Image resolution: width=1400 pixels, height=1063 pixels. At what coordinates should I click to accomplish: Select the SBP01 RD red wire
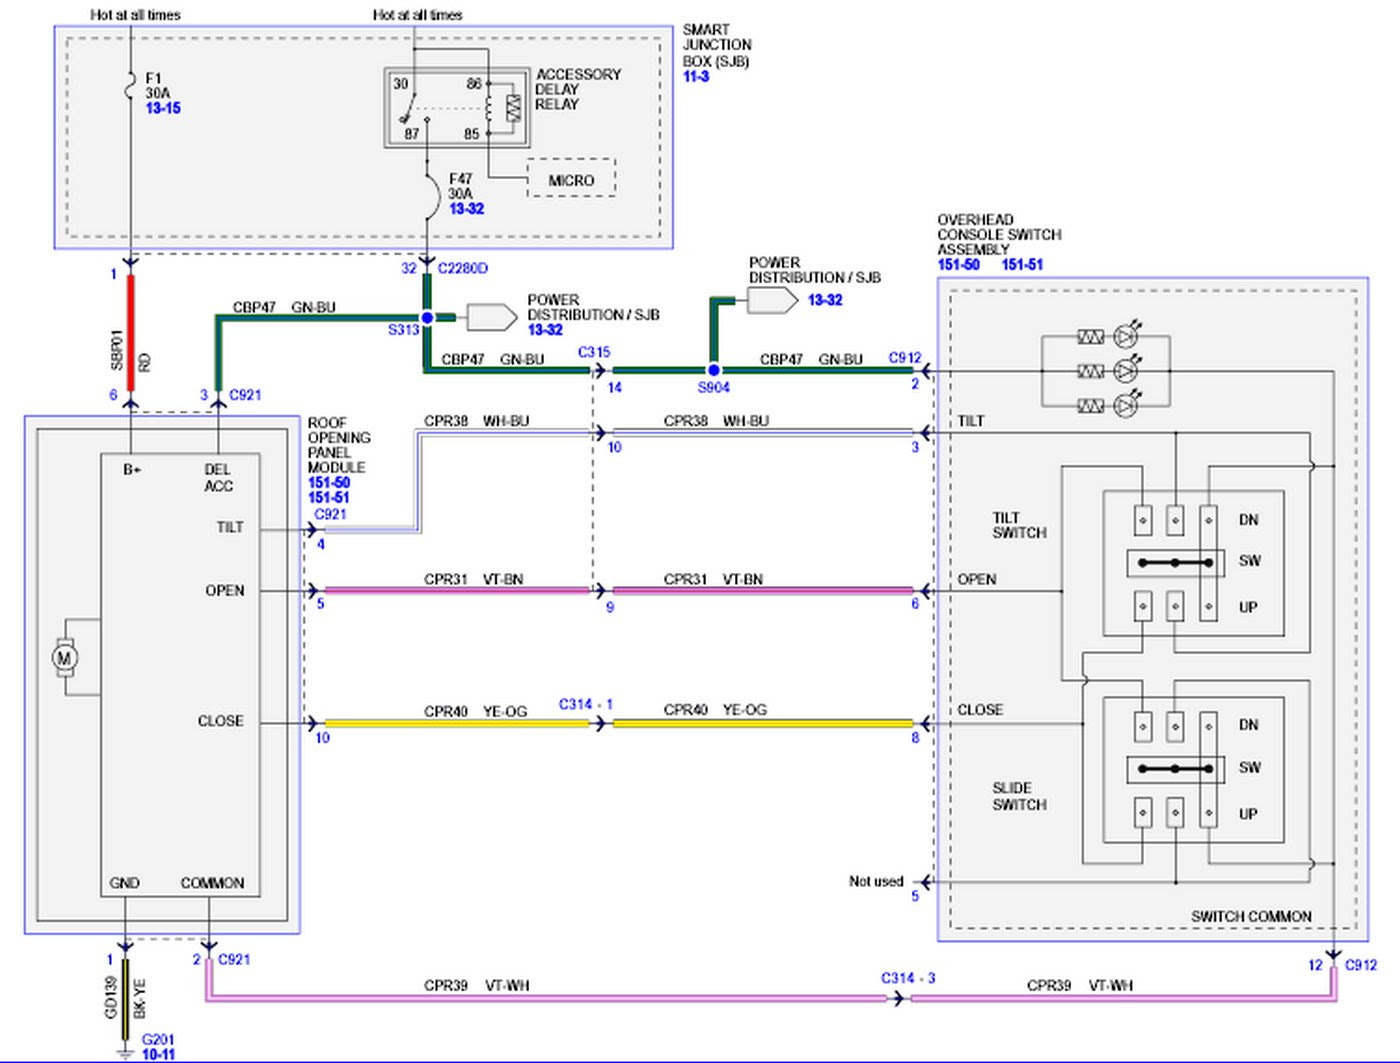point(131,332)
